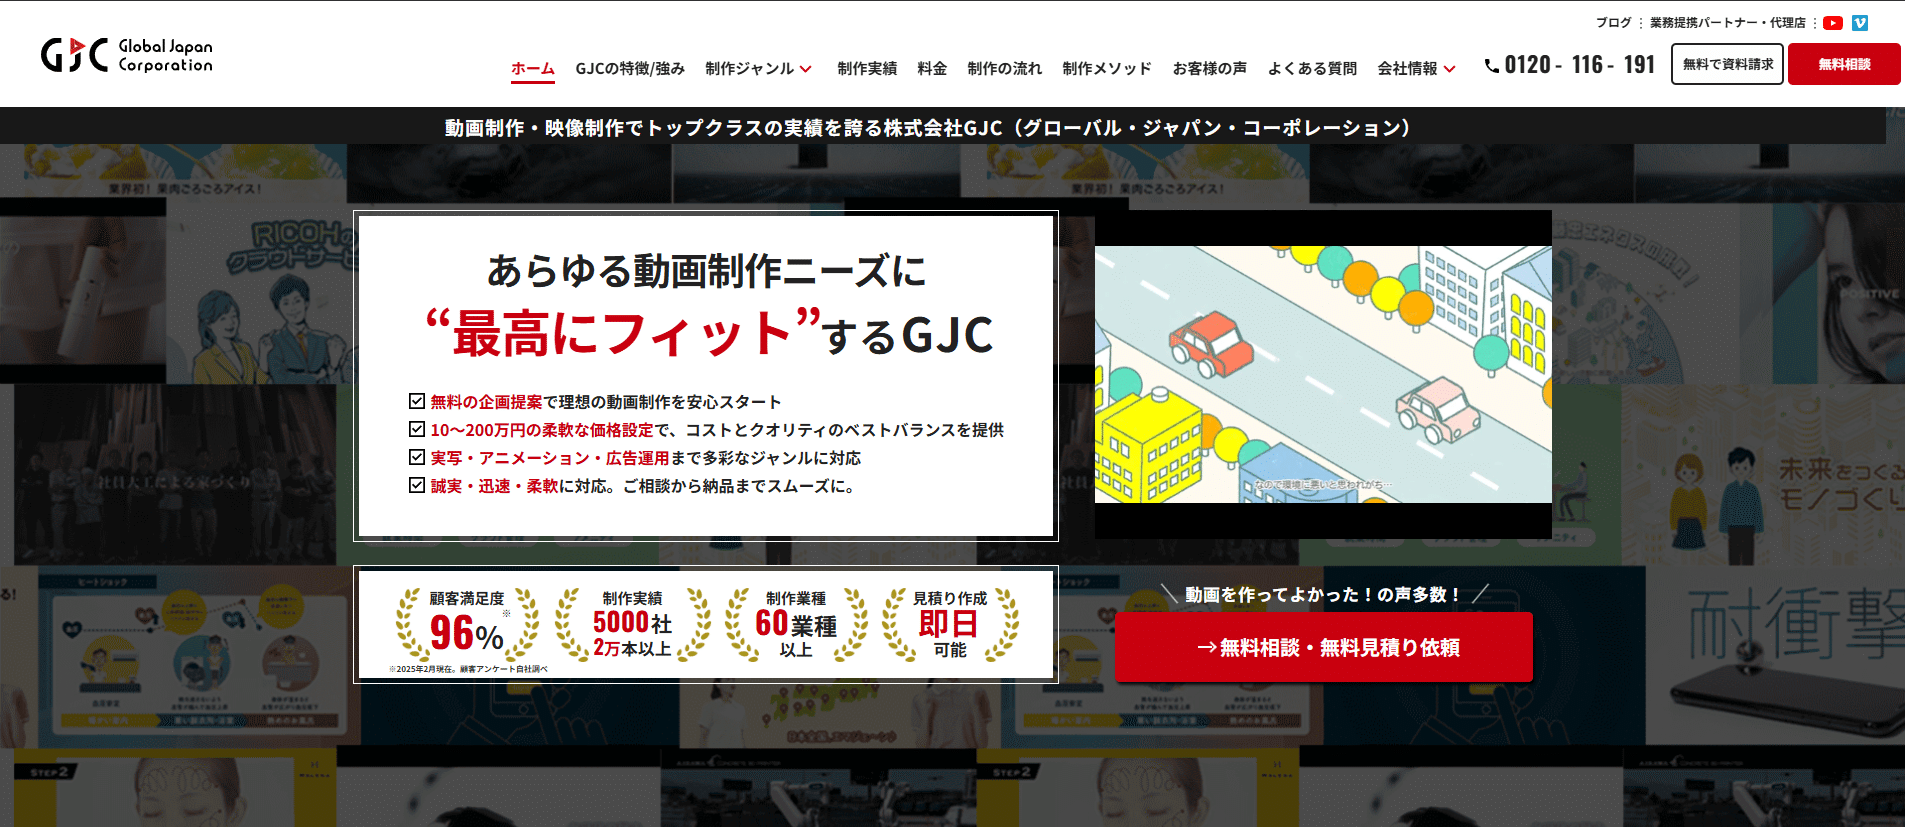
Task: Click the checkbox beside 10〜200万円の柔軟な価格設定
Action: (417, 429)
